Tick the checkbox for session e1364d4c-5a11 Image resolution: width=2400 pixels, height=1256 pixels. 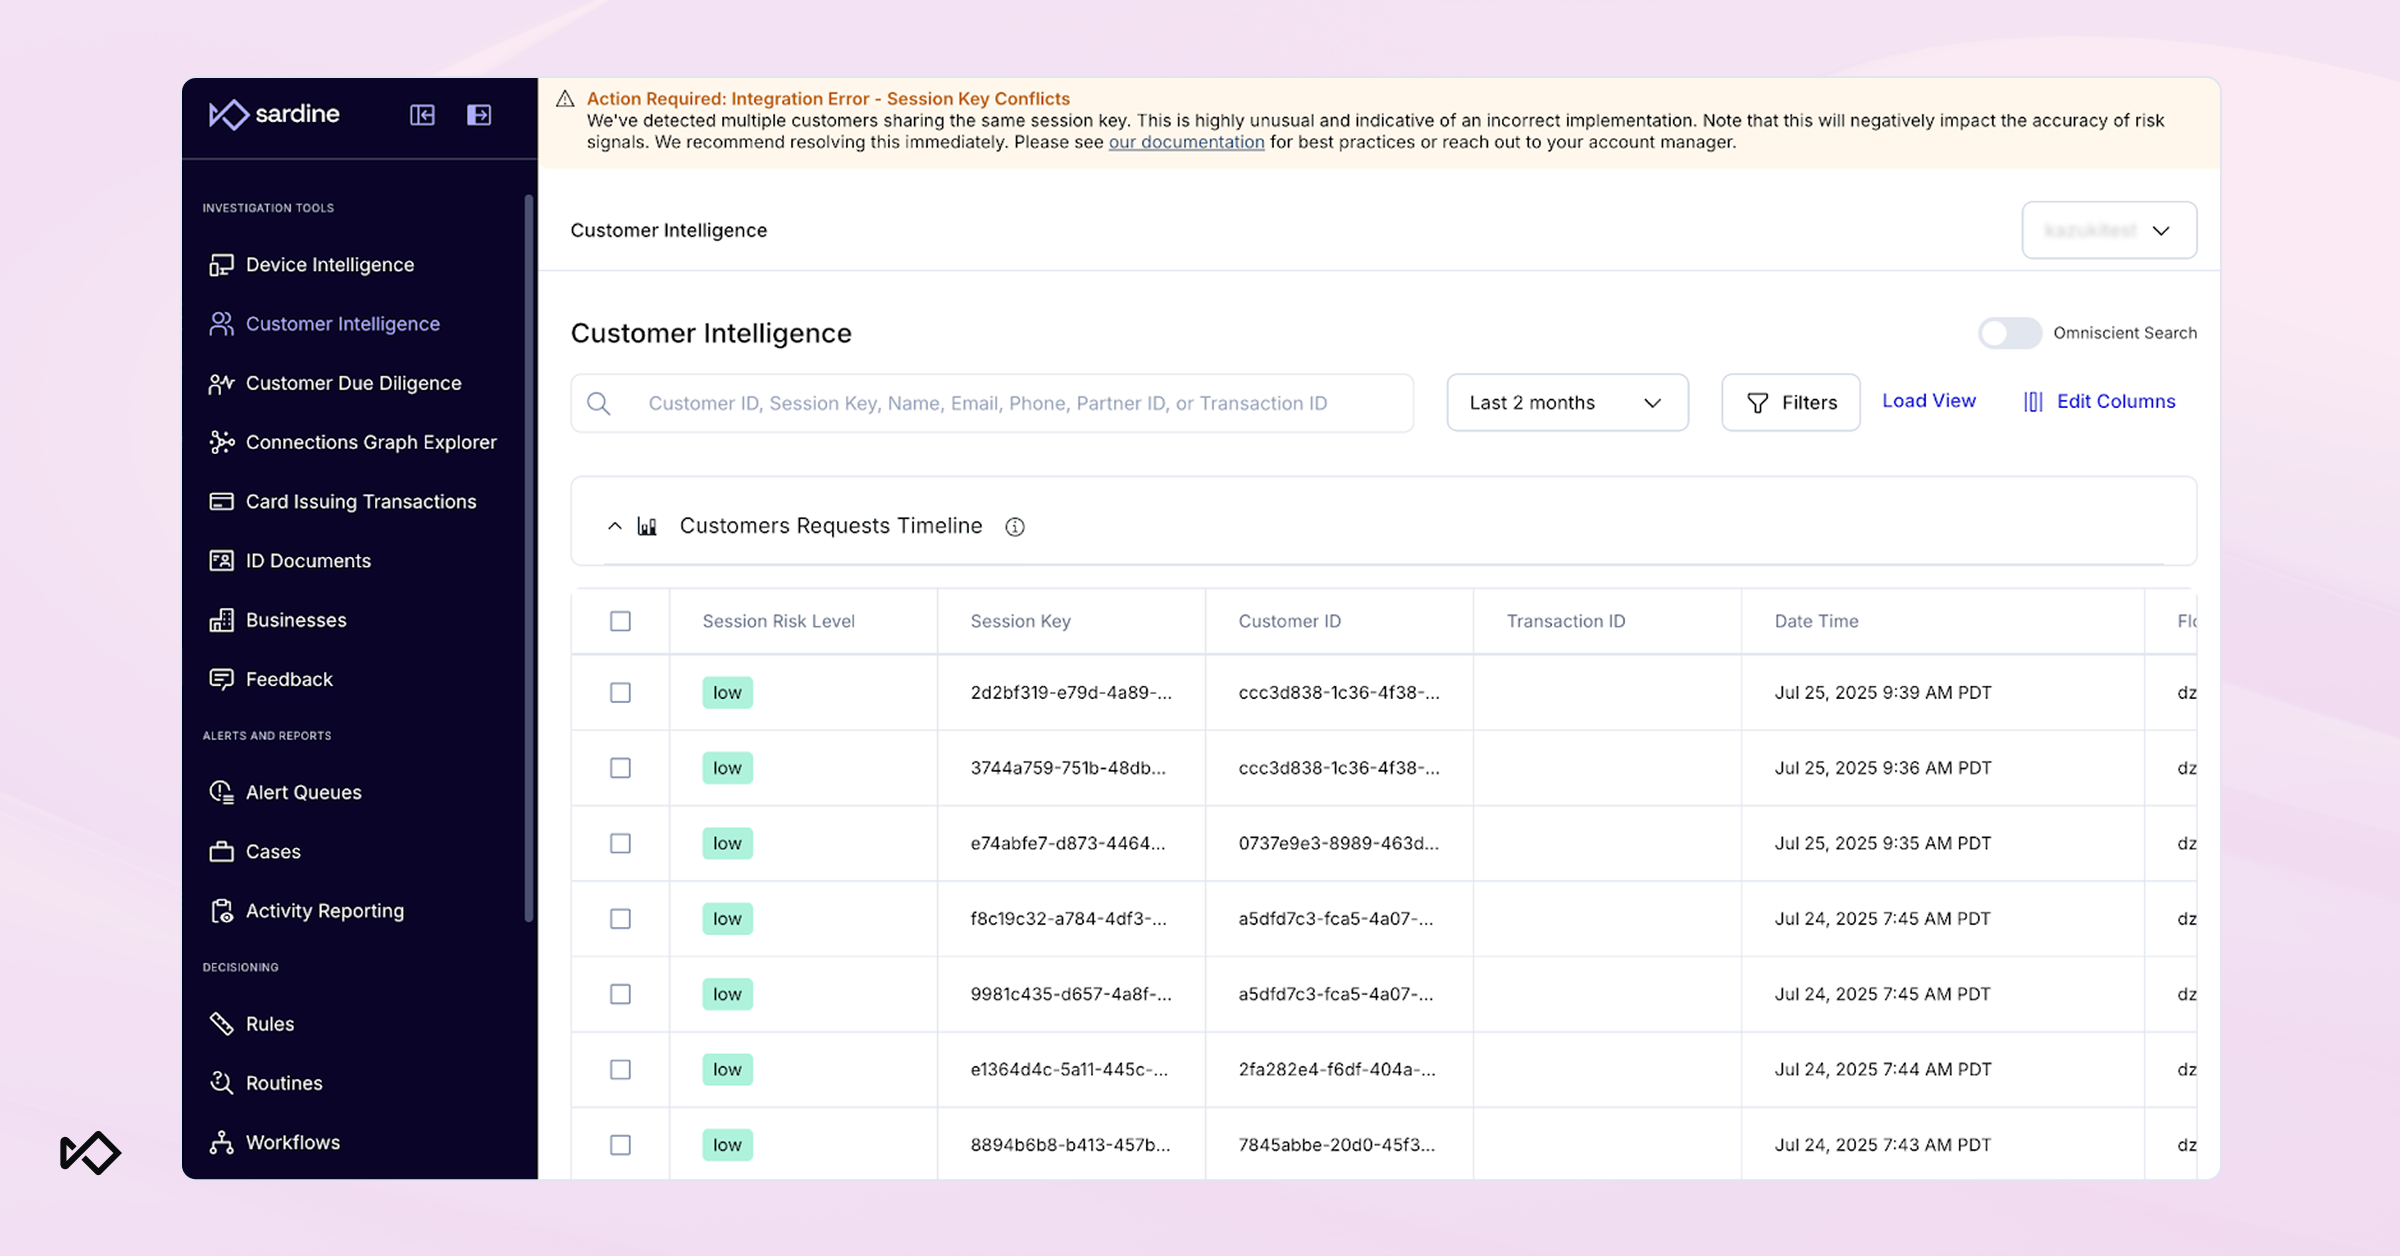pos(620,1069)
